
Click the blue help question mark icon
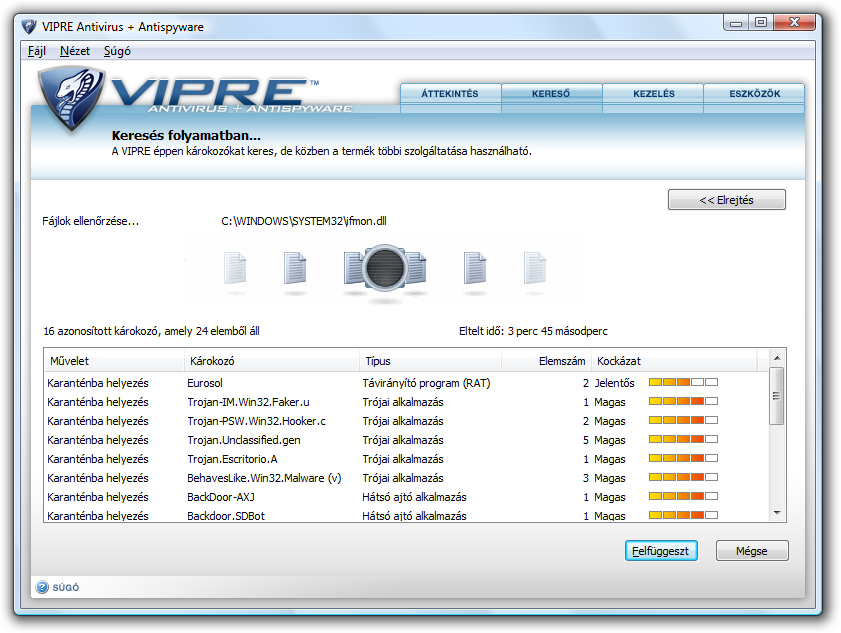pos(42,587)
